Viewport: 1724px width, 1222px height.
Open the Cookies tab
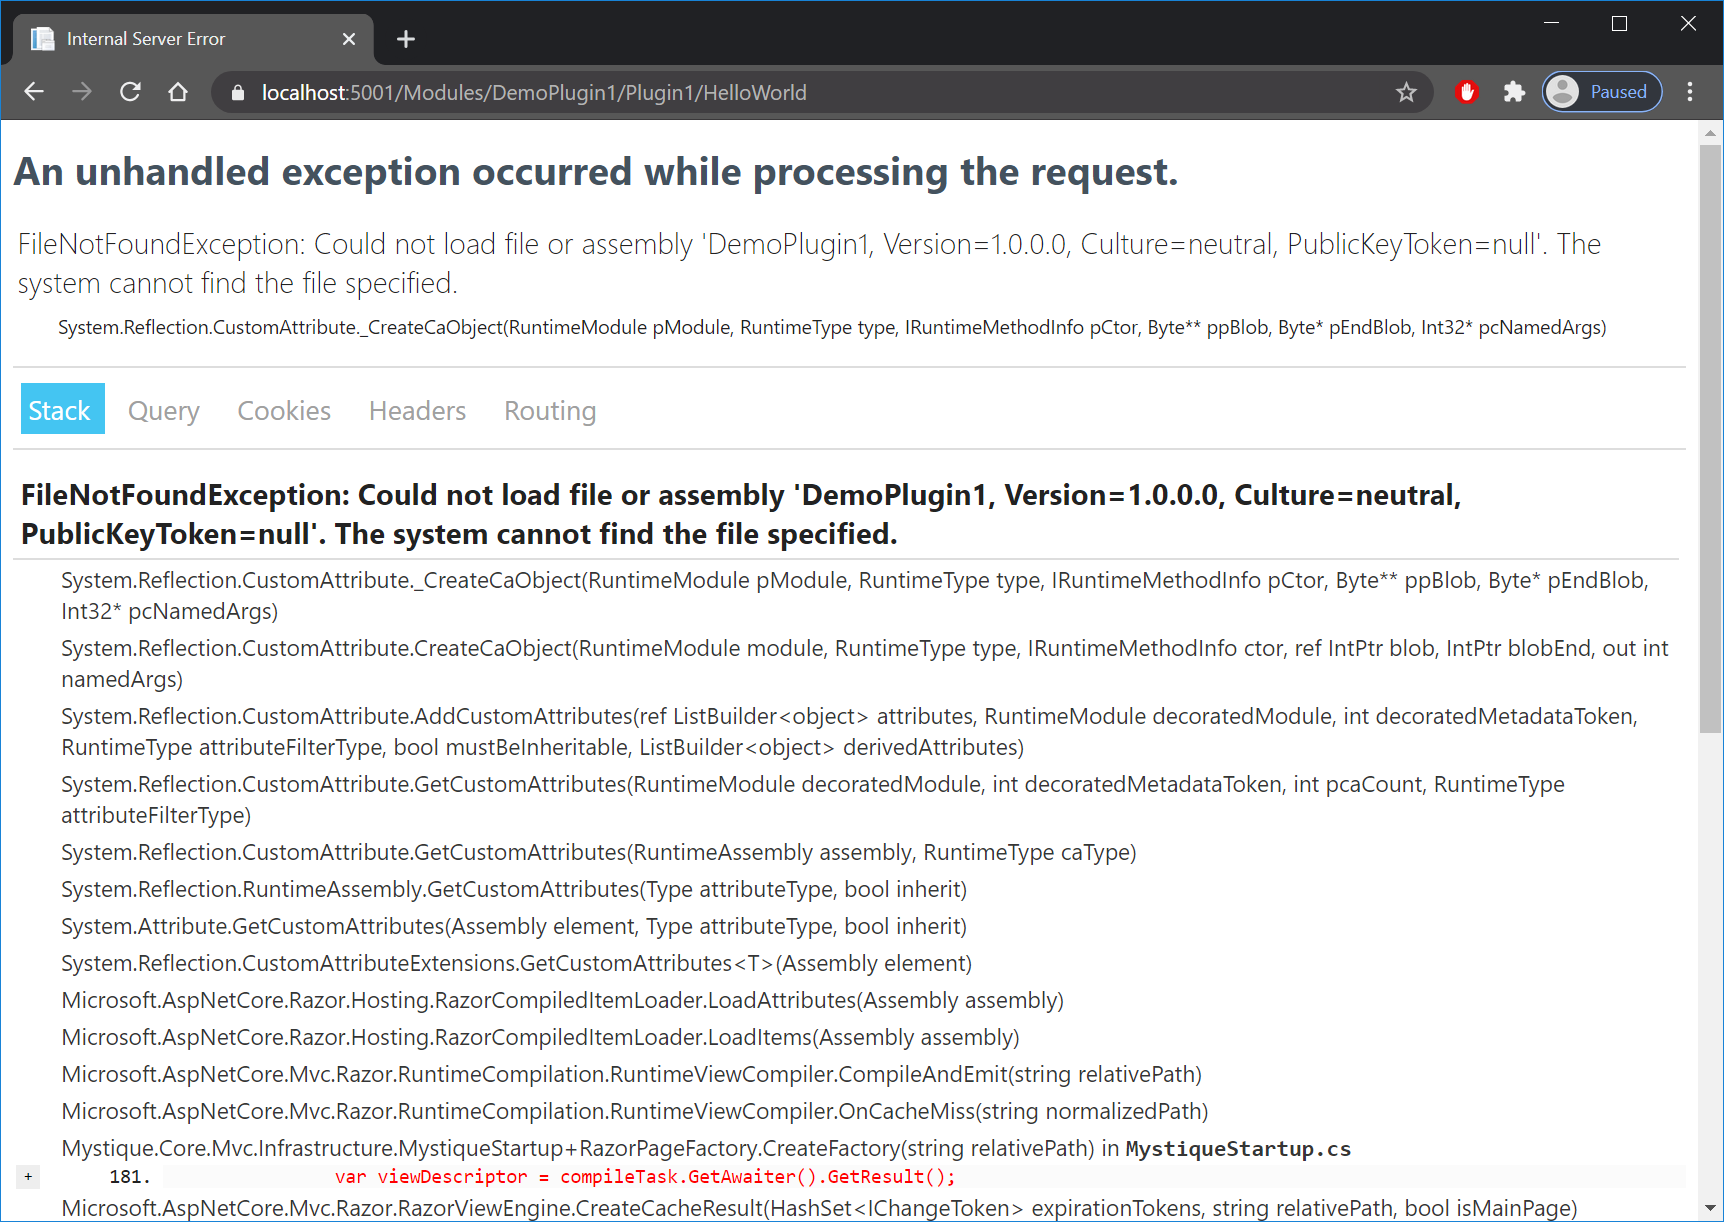284,410
